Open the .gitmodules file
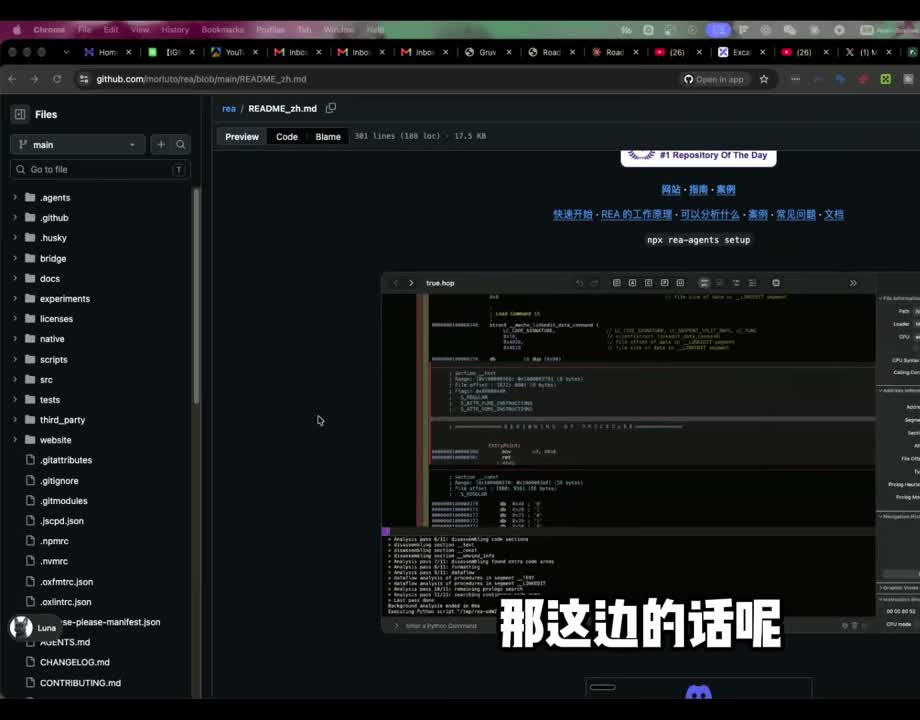The height and width of the screenshot is (720, 920). [x=63, y=501]
